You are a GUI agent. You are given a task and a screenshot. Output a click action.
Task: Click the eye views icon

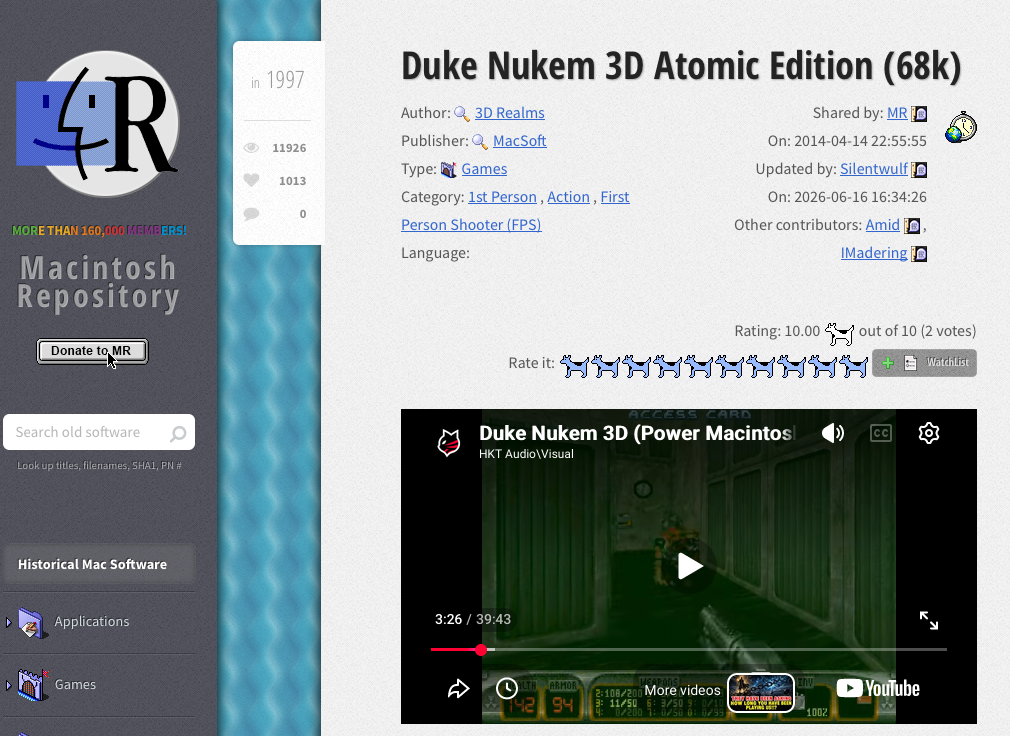click(x=251, y=148)
